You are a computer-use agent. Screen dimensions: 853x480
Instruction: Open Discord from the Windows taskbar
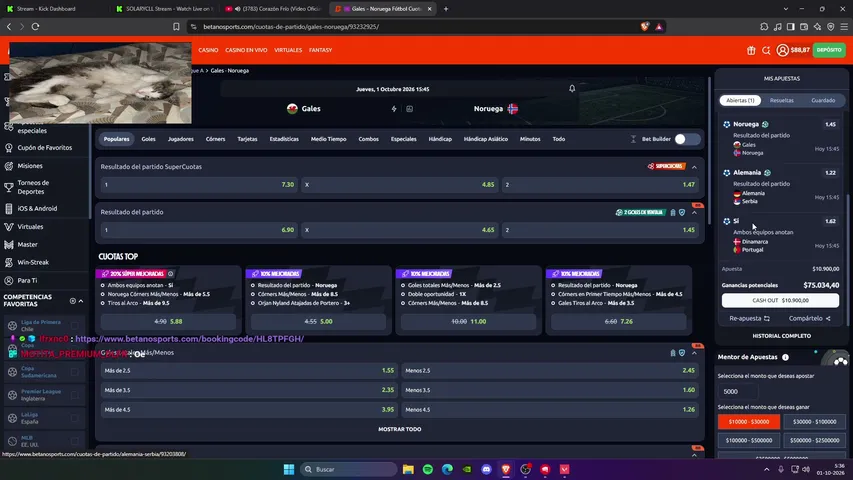[x=486, y=469]
